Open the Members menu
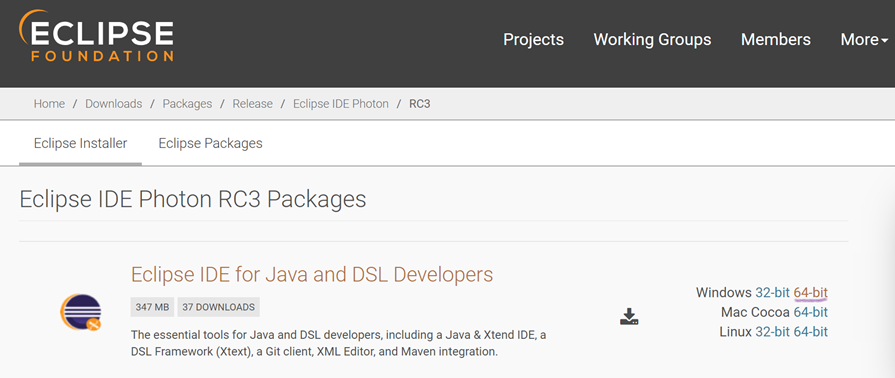The height and width of the screenshot is (378, 895). [x=776, y=39]
